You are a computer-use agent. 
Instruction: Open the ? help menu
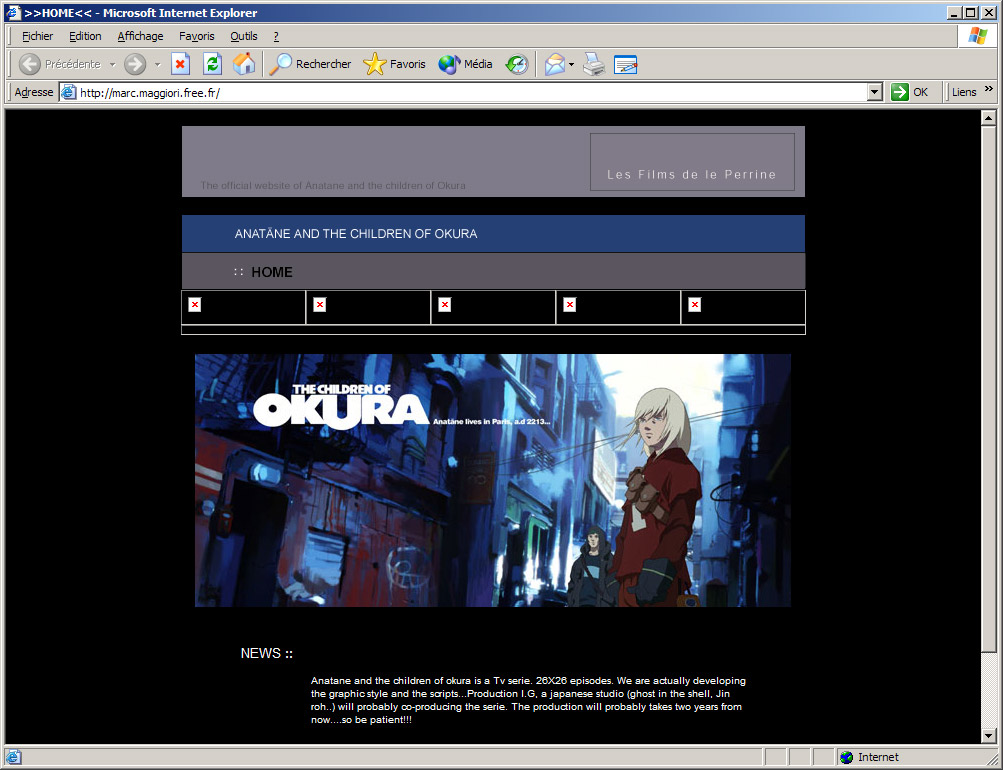[276, 36]
